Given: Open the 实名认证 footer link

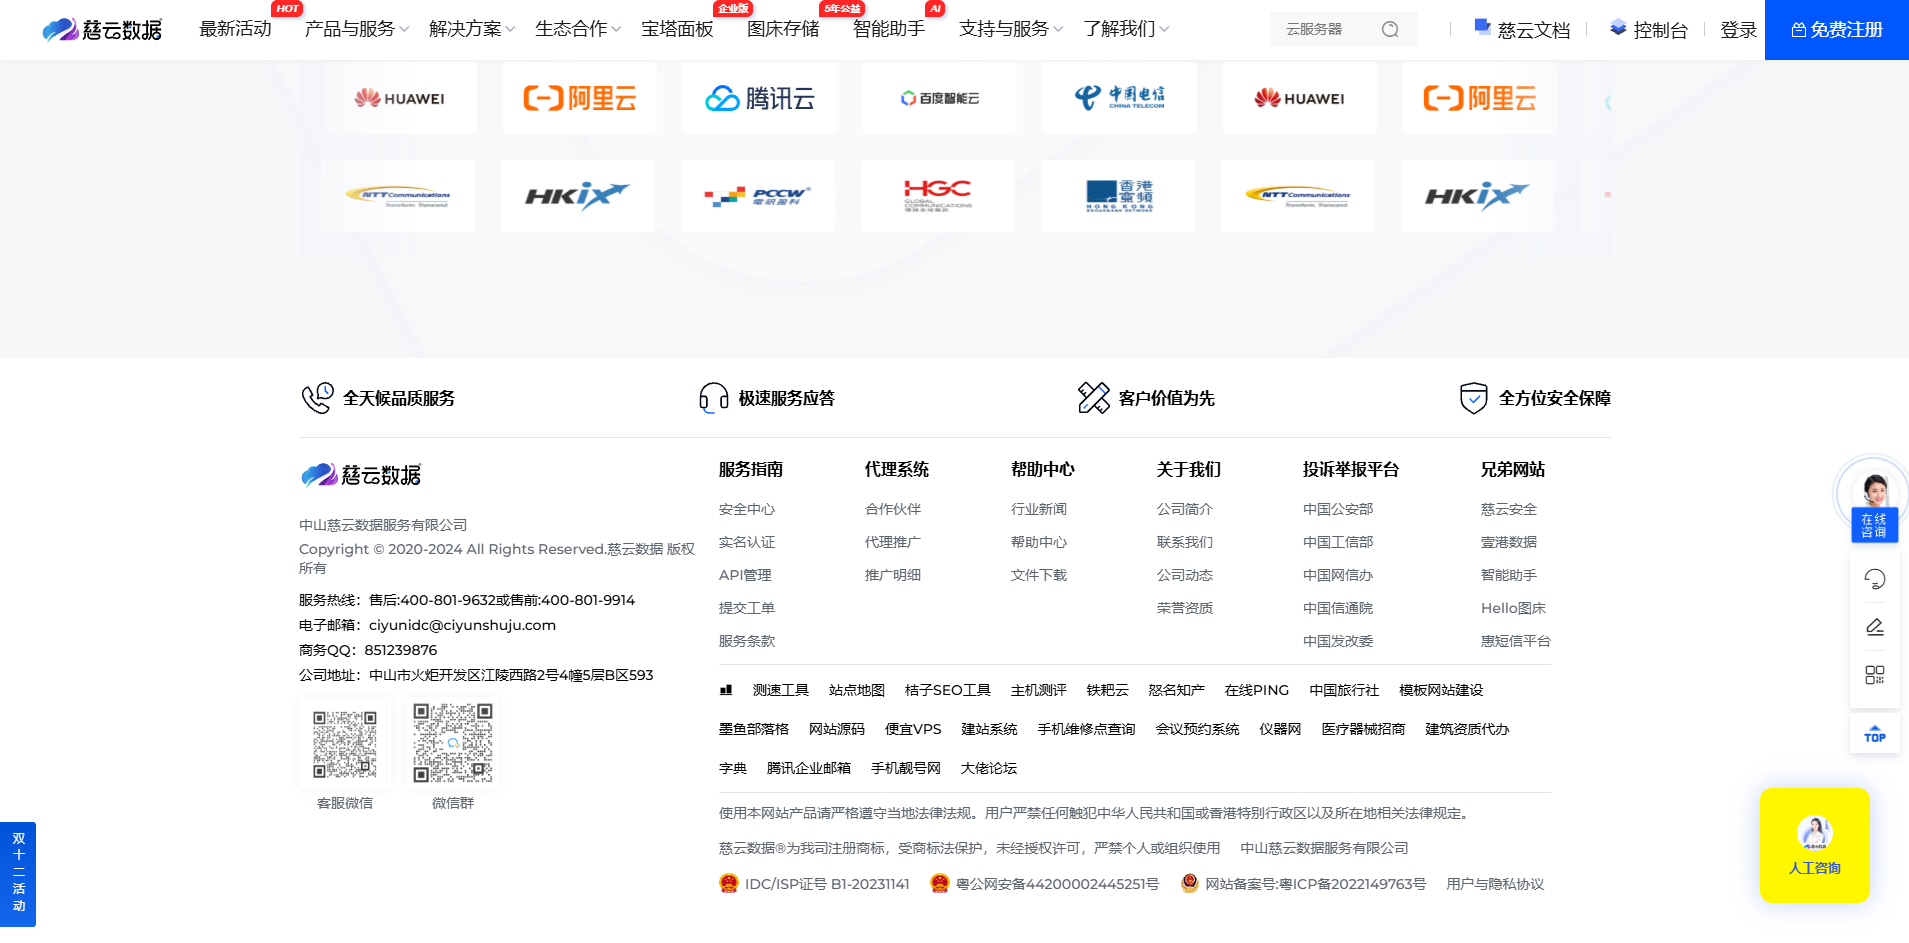Looking at the screenshot, I should 746,542.
